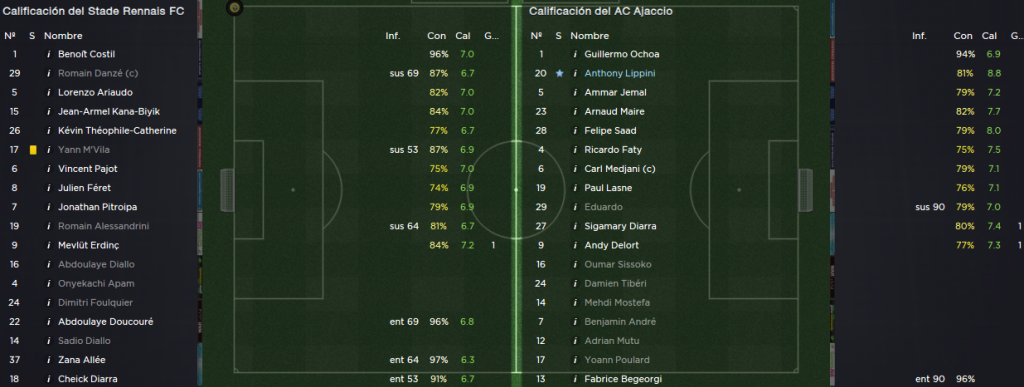Open Jonathan Pitroipa player profile
This screenshot has width=1024, height=387.
click(97, 207)
